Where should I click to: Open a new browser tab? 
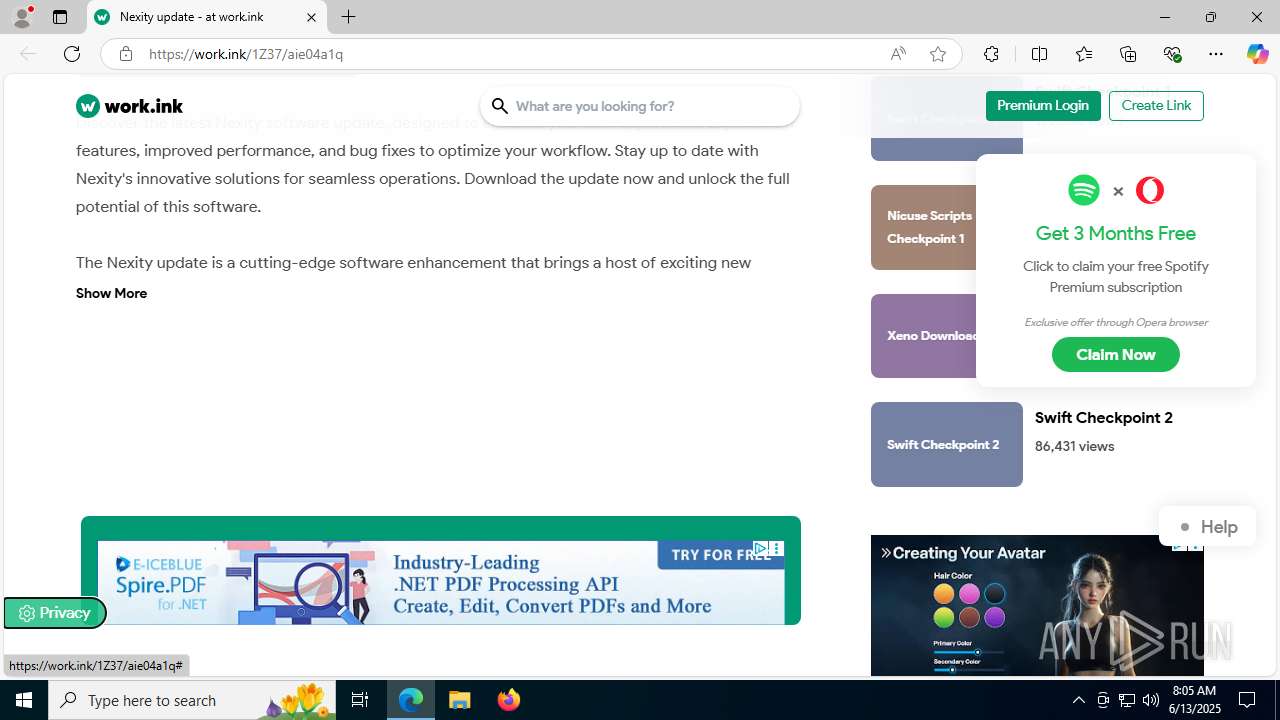(x=348, y=17)
